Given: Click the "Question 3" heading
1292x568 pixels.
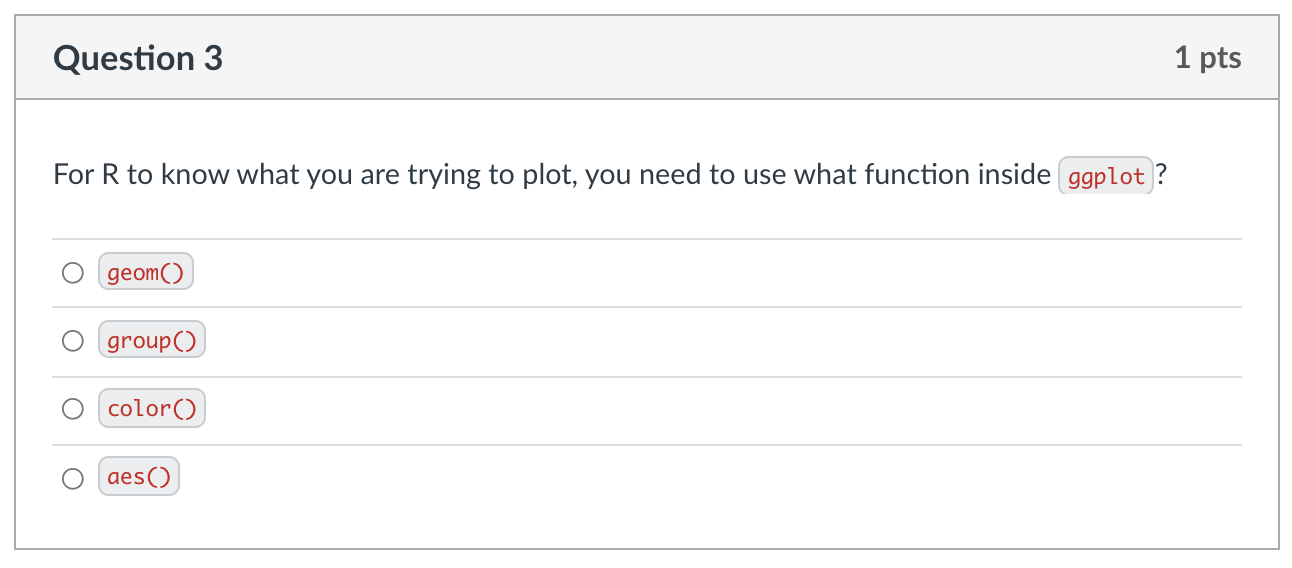Looking at the screenshot, I should click(x=138, y=59).
